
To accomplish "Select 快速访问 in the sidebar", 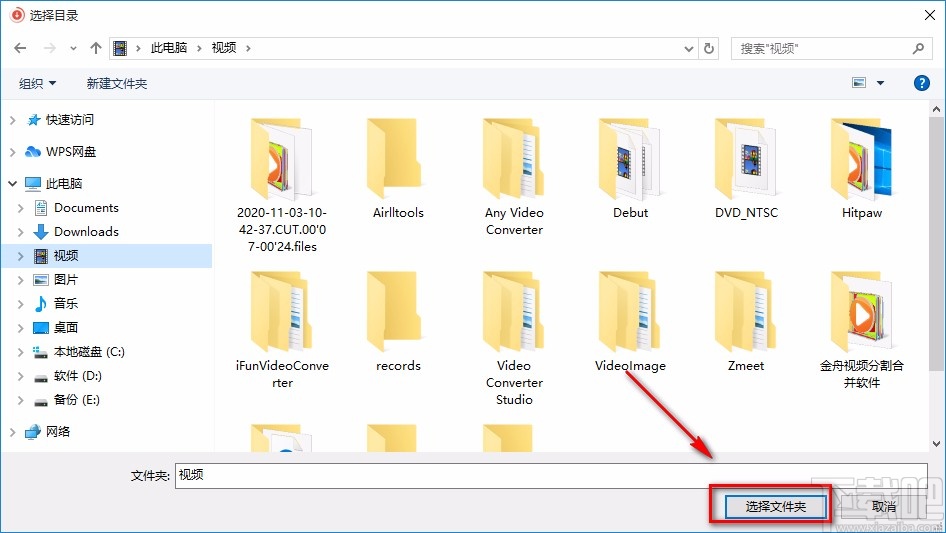I will pyautogui.click(x=69, y=120).
